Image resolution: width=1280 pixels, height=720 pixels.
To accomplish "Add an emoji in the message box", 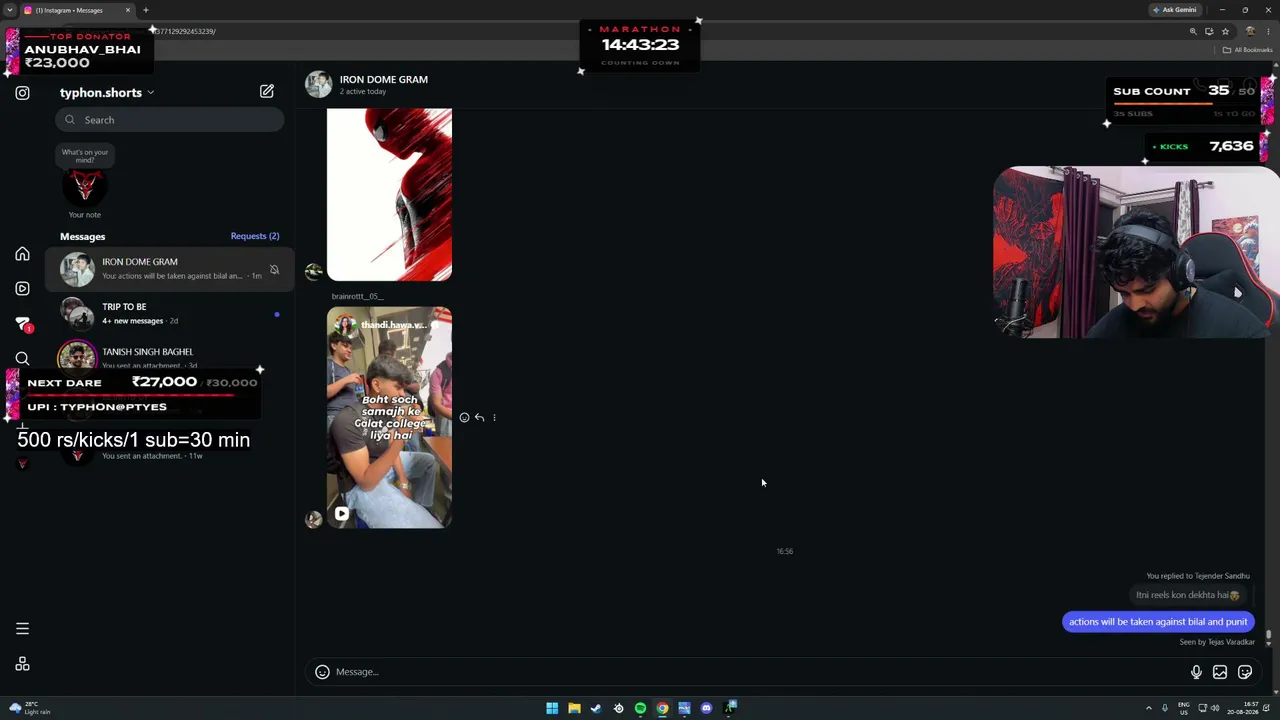I will point(322,672).
